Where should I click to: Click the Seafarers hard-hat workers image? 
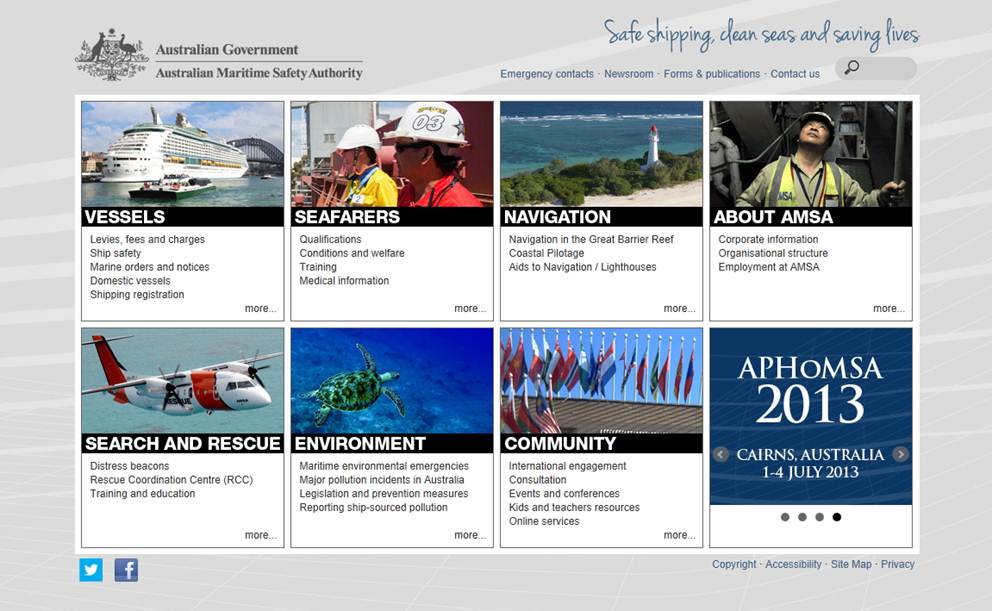(x=392, y=154)
